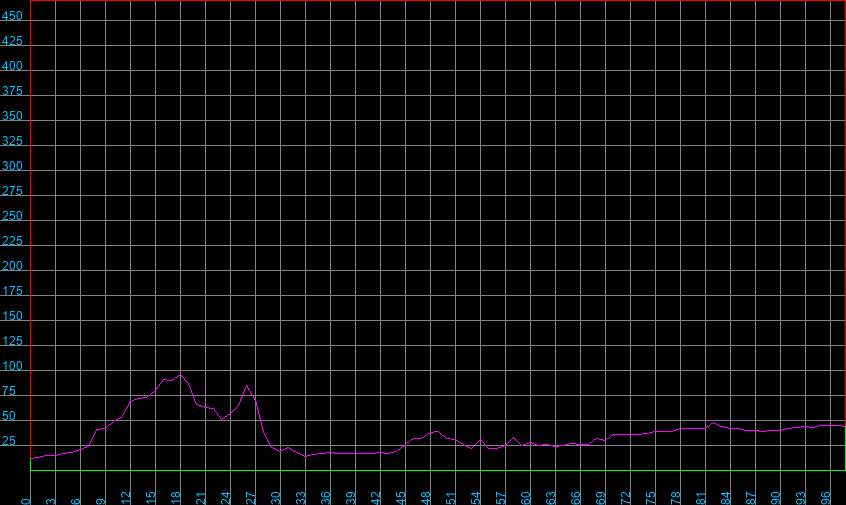Click the 12 label on the horizontal axis
Viewport: 846px width, 505px height.
click(126, 498)
